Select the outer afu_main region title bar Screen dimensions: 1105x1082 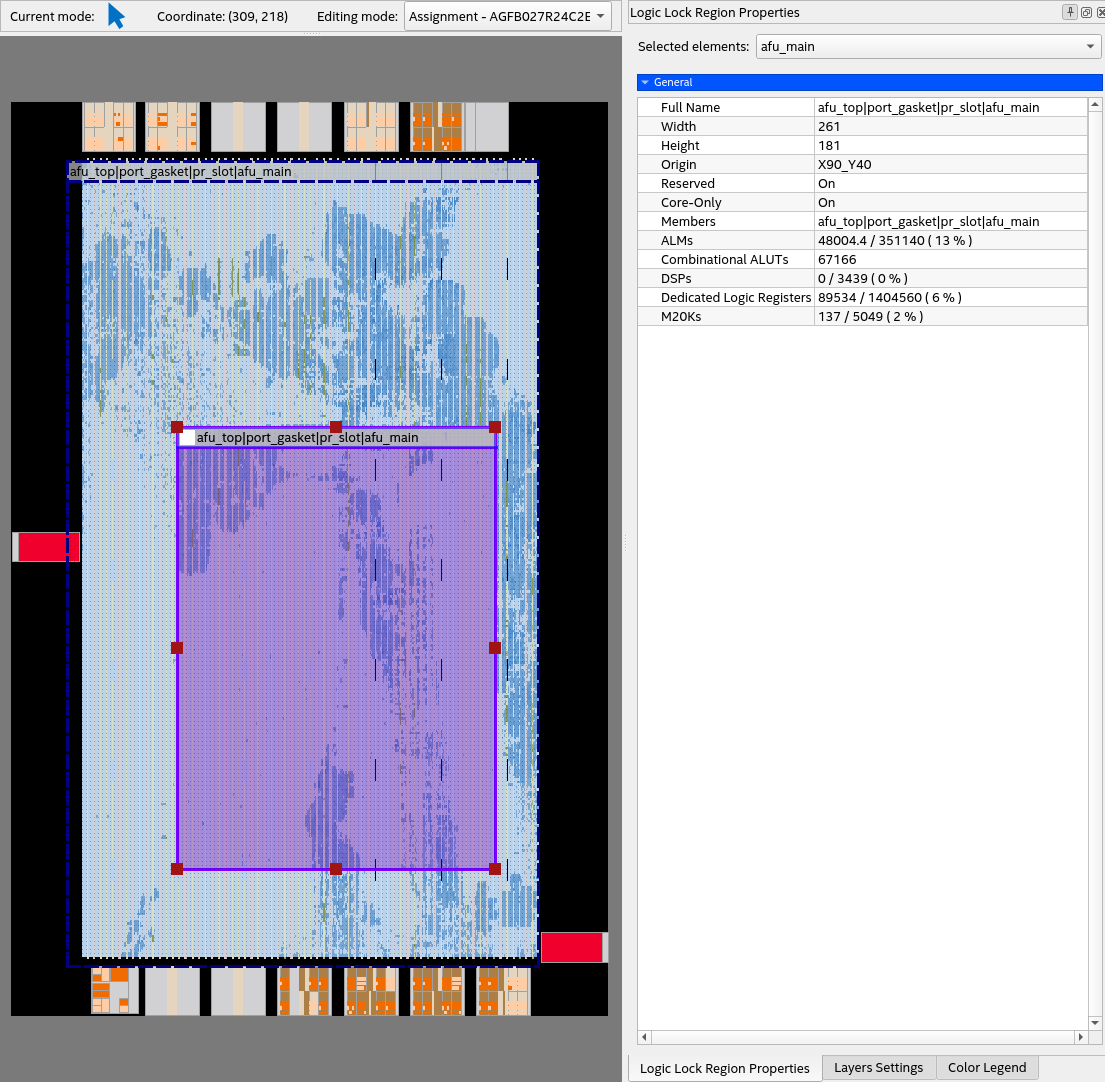(300, 171)
